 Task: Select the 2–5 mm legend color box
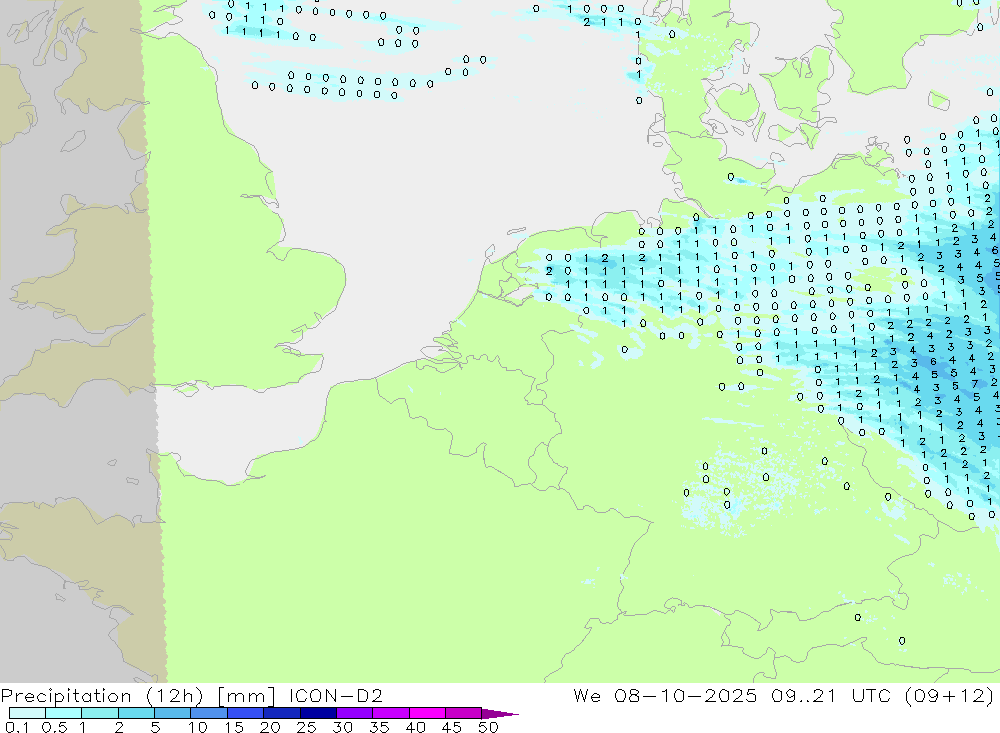[136, 713]
